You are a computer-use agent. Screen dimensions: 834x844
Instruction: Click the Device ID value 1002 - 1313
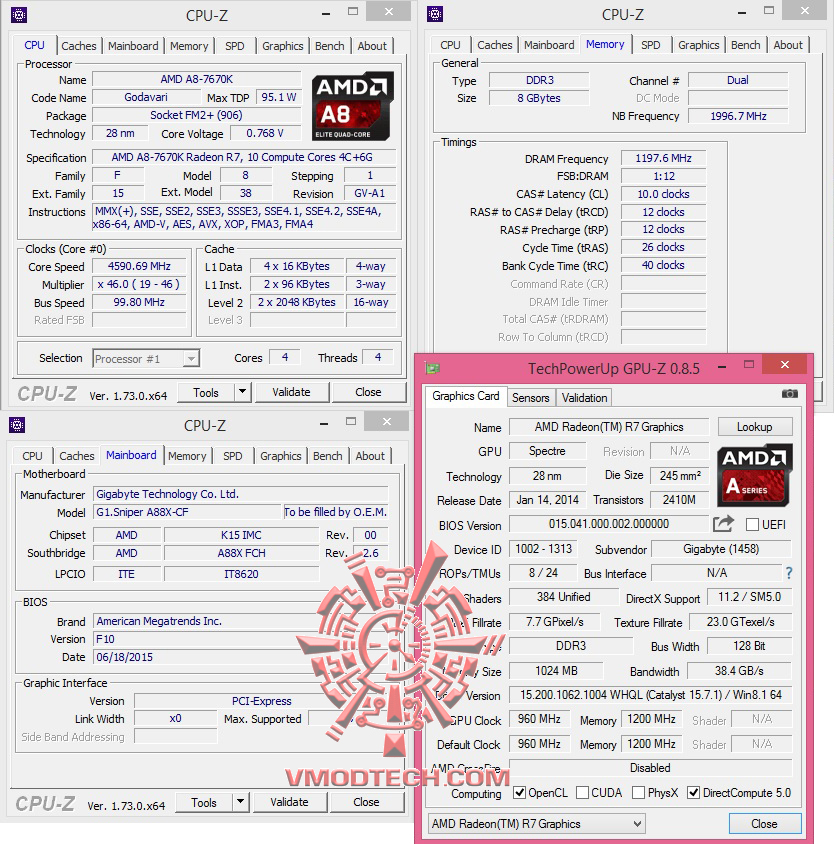[x=543, y=549]
